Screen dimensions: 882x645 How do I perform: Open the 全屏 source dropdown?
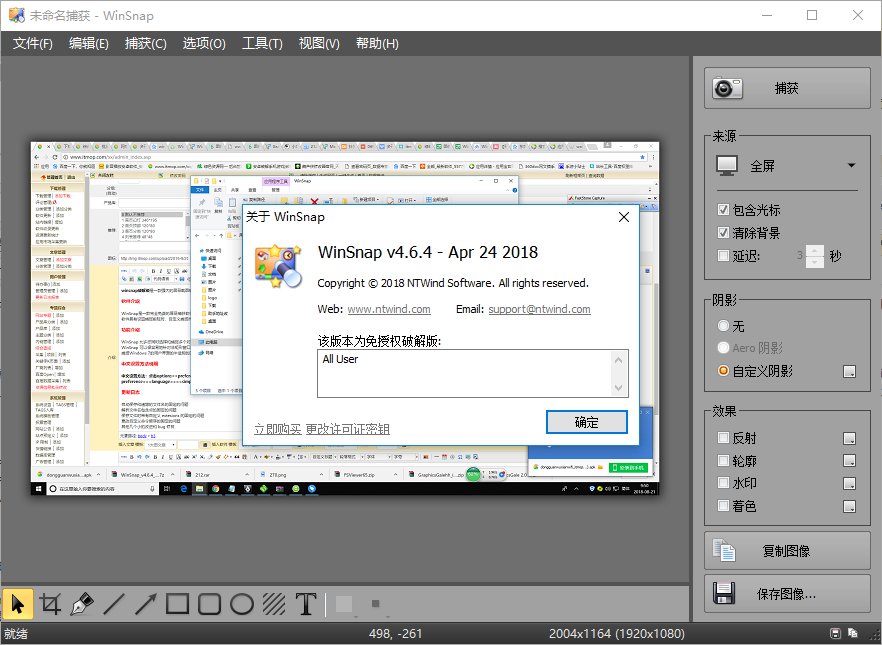pos(851,166)
